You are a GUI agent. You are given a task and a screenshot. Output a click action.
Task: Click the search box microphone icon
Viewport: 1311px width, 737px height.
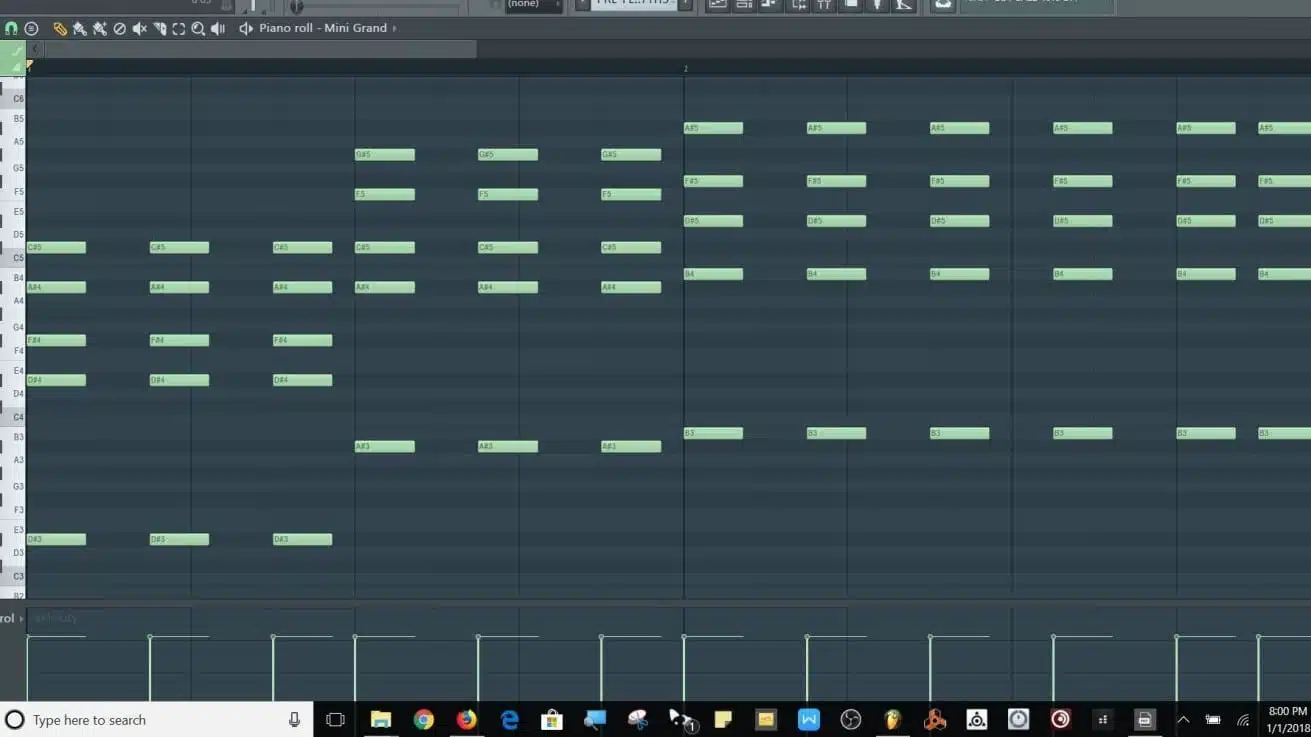point(294,720)
